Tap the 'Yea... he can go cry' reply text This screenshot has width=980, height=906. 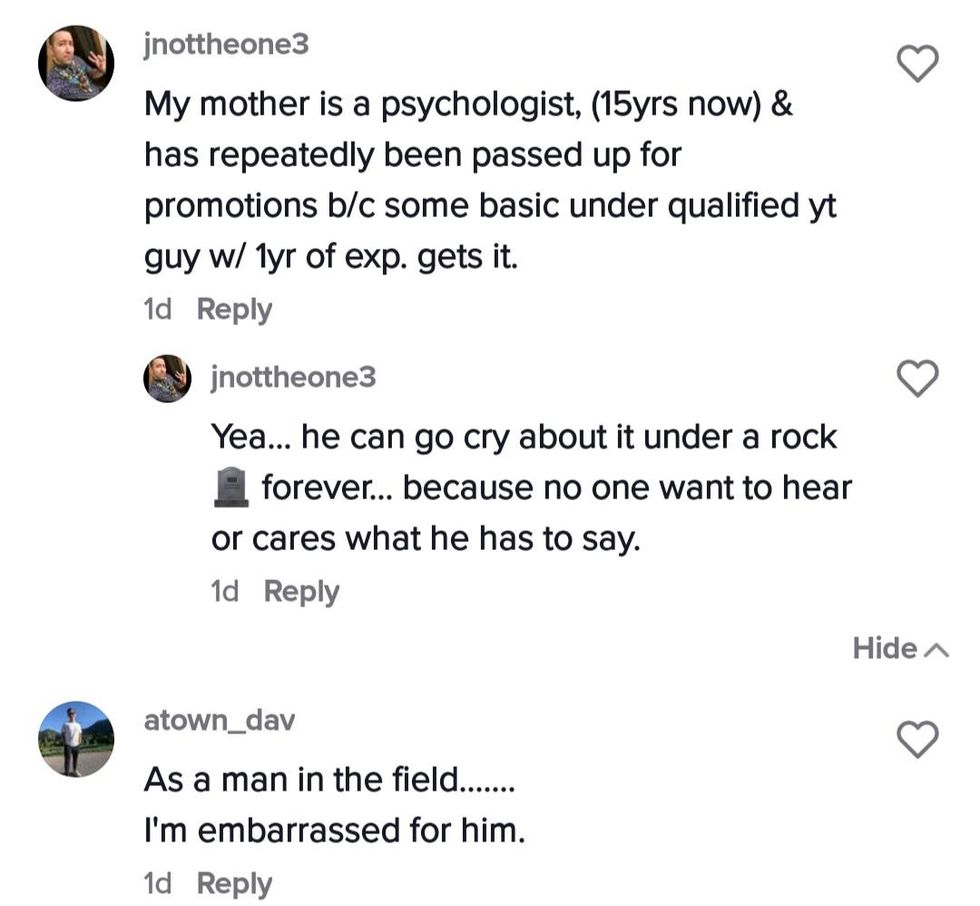(x=530, y=488)
